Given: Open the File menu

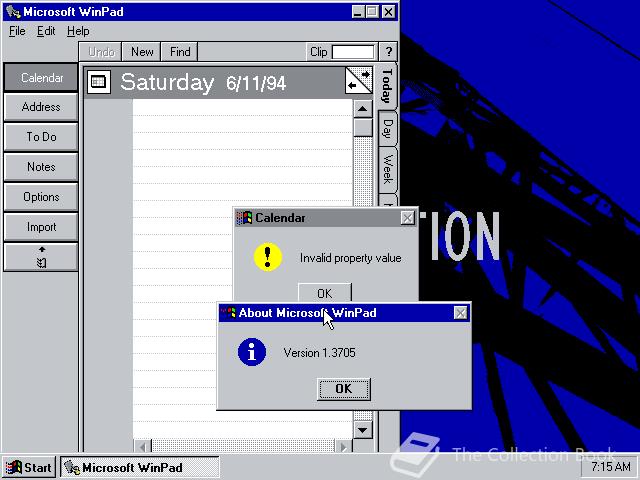Looking at the screenshot, I should (17, 31).
